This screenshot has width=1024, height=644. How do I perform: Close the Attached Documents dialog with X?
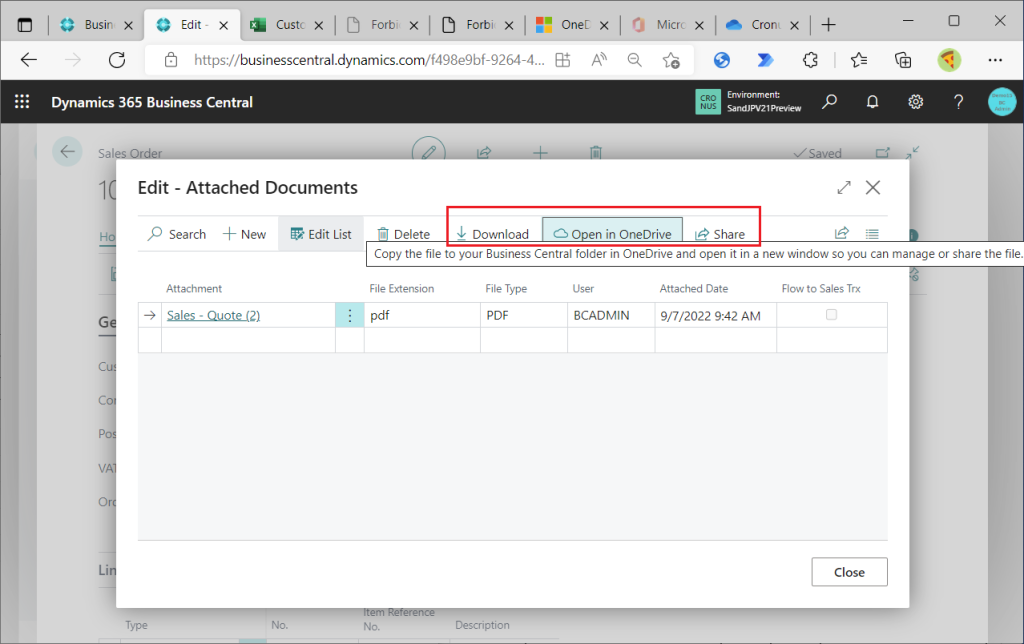[872, 187]
